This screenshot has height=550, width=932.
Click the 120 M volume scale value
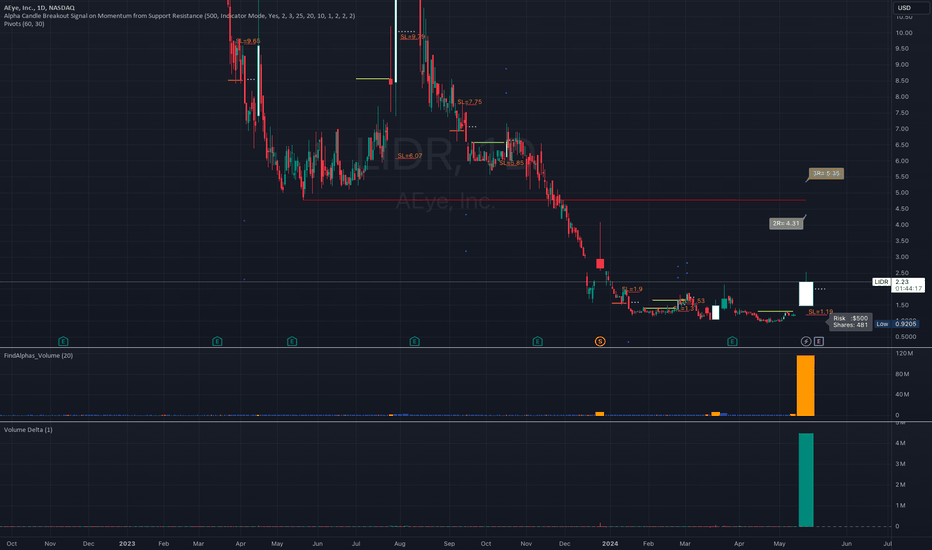pyautogui.click(x=904, y=353)
